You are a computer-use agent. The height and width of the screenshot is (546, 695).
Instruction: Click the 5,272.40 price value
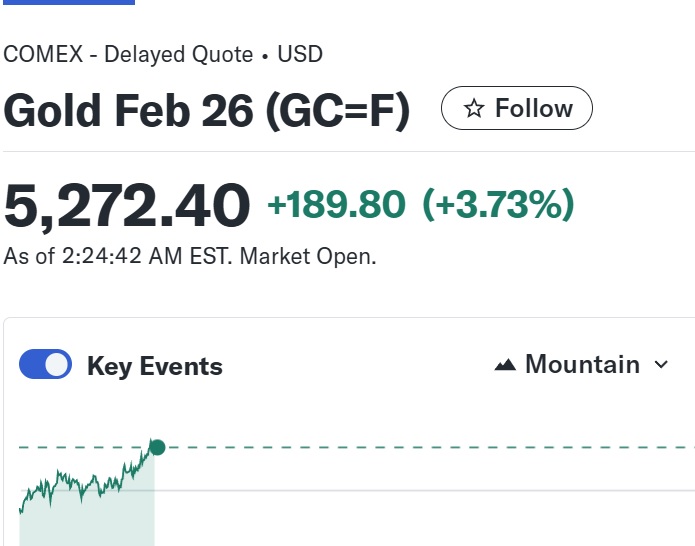tap(127, 205)
